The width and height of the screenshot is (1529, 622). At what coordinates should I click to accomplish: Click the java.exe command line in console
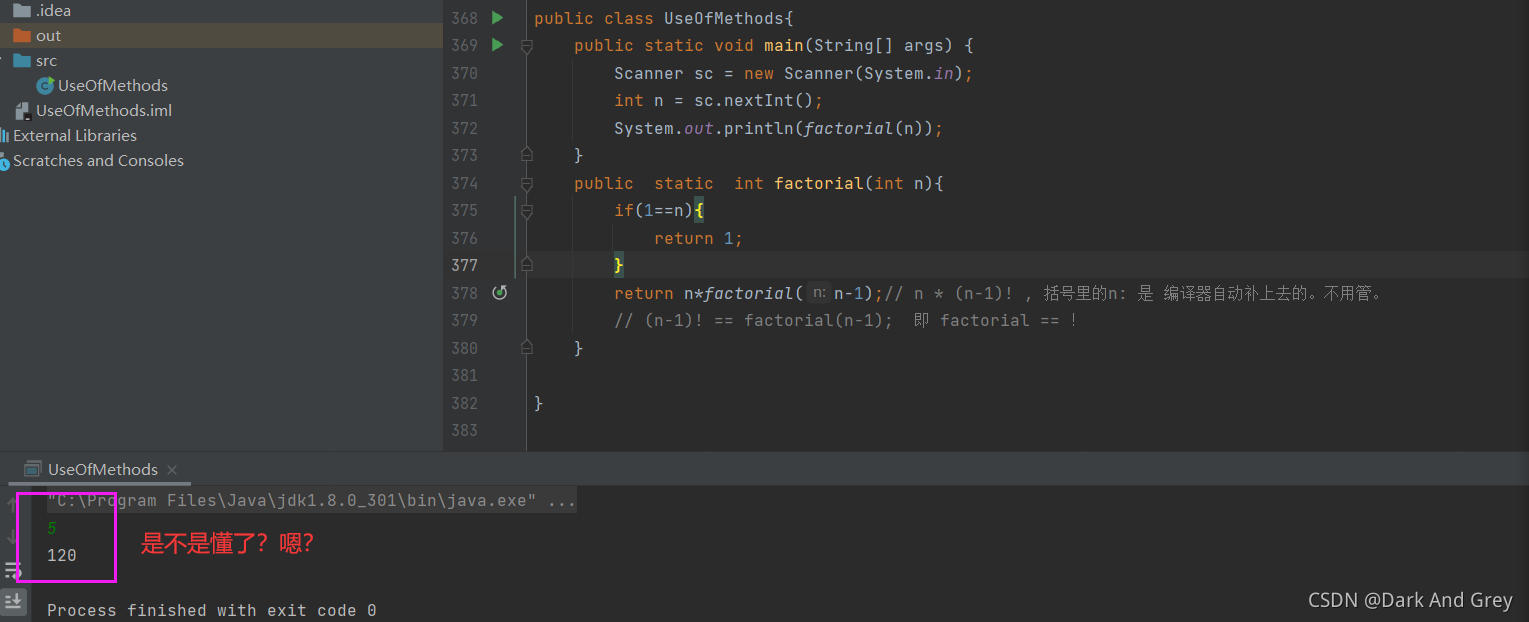(x=311, y=501)
